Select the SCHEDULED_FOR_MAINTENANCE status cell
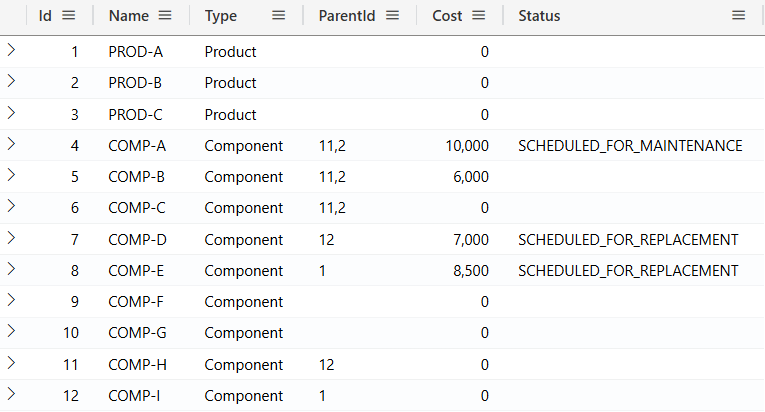765x412 pixels. point(630,146)
